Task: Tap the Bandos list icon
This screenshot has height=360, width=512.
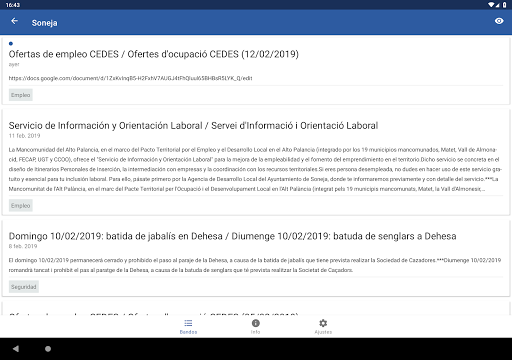Action: tap(188, 323)
